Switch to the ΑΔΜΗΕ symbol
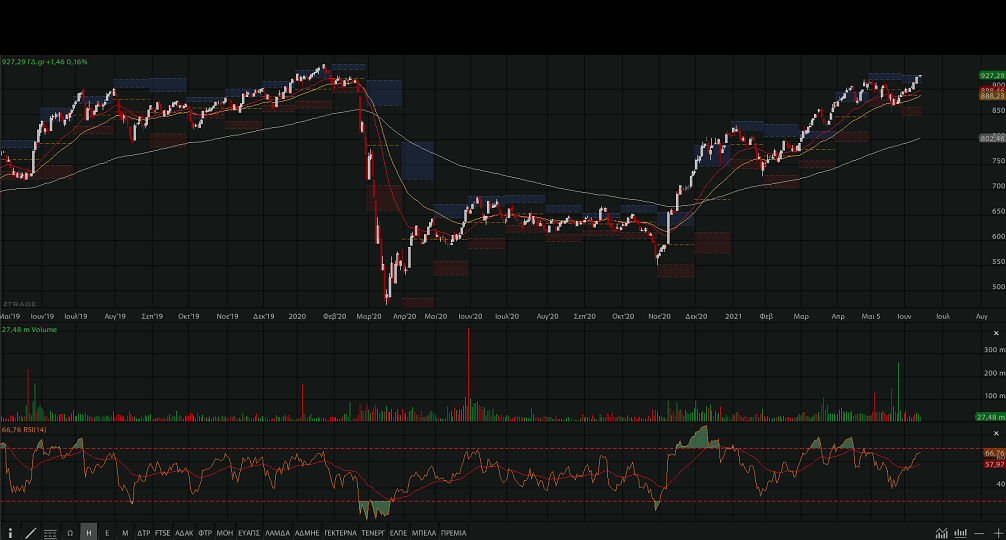 [307, 533]
